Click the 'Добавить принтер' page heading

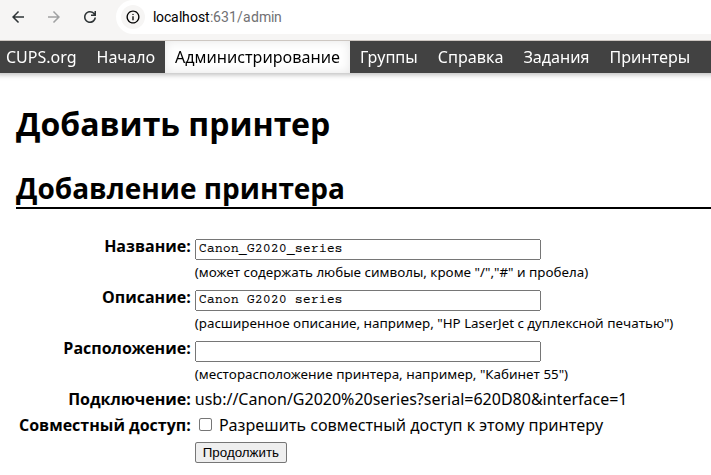[x=172, y=126]
